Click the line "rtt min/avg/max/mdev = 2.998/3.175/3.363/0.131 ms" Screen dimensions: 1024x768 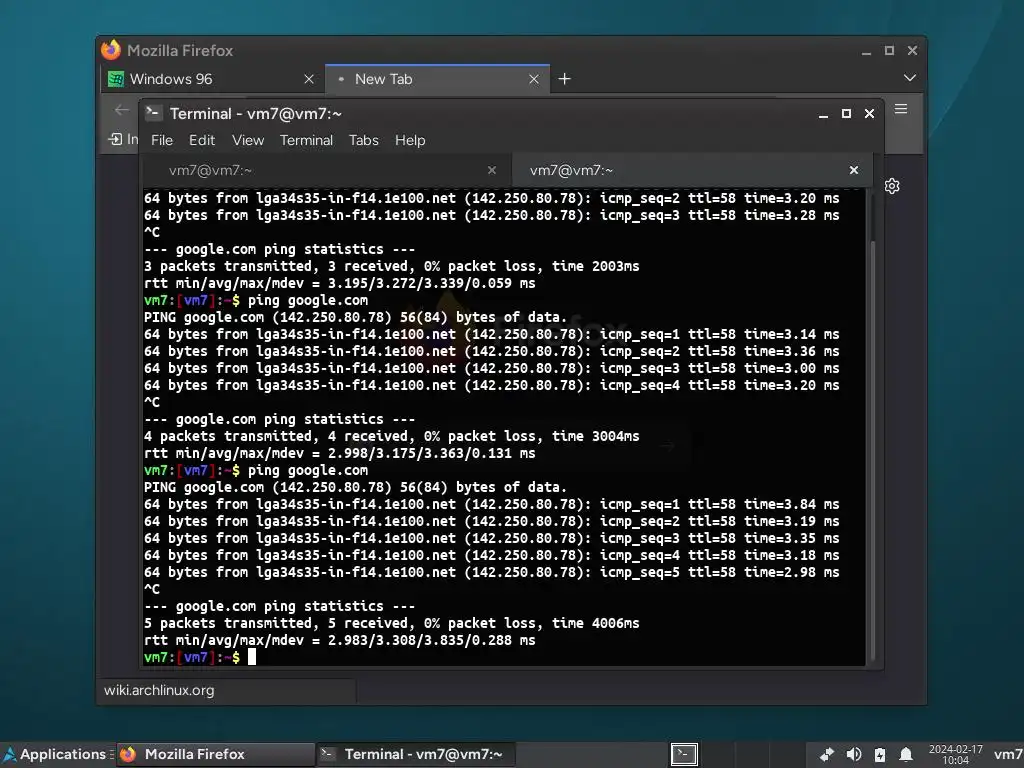click(x=340, y=453)
